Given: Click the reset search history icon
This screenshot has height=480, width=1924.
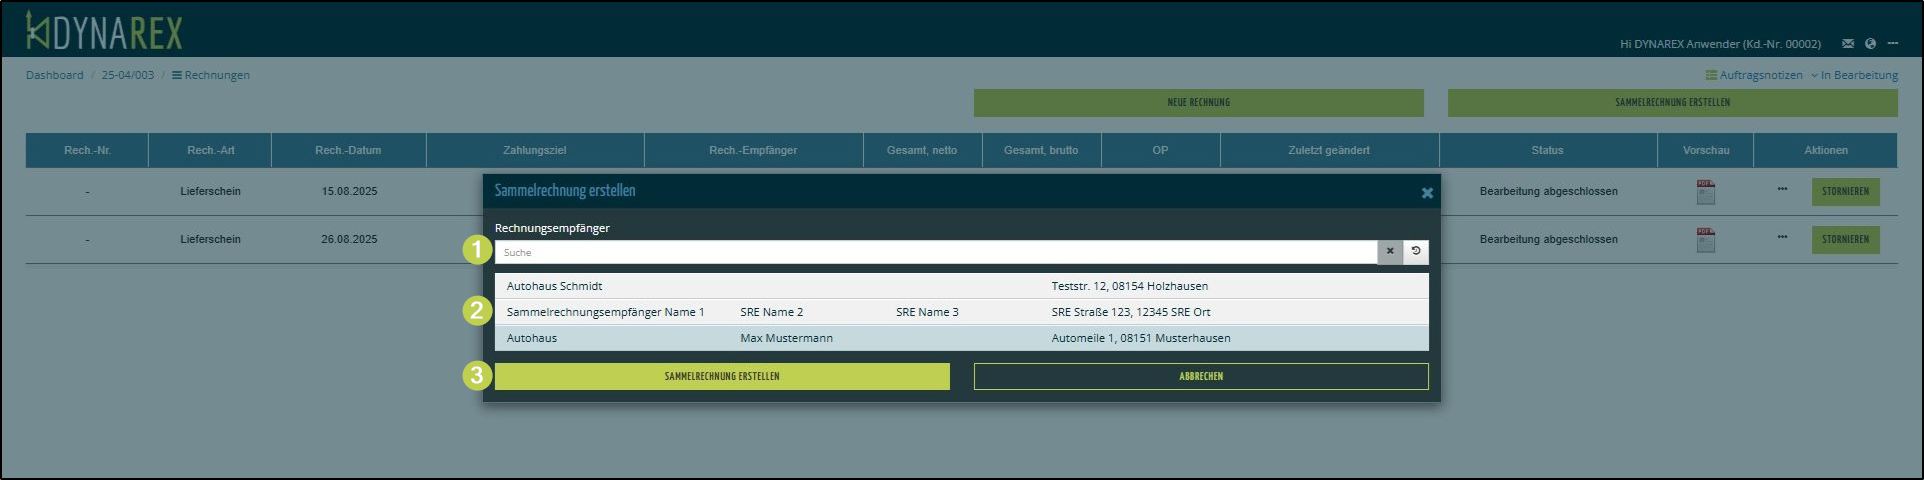Looking at the screenshot, I should coord(1416,252).
